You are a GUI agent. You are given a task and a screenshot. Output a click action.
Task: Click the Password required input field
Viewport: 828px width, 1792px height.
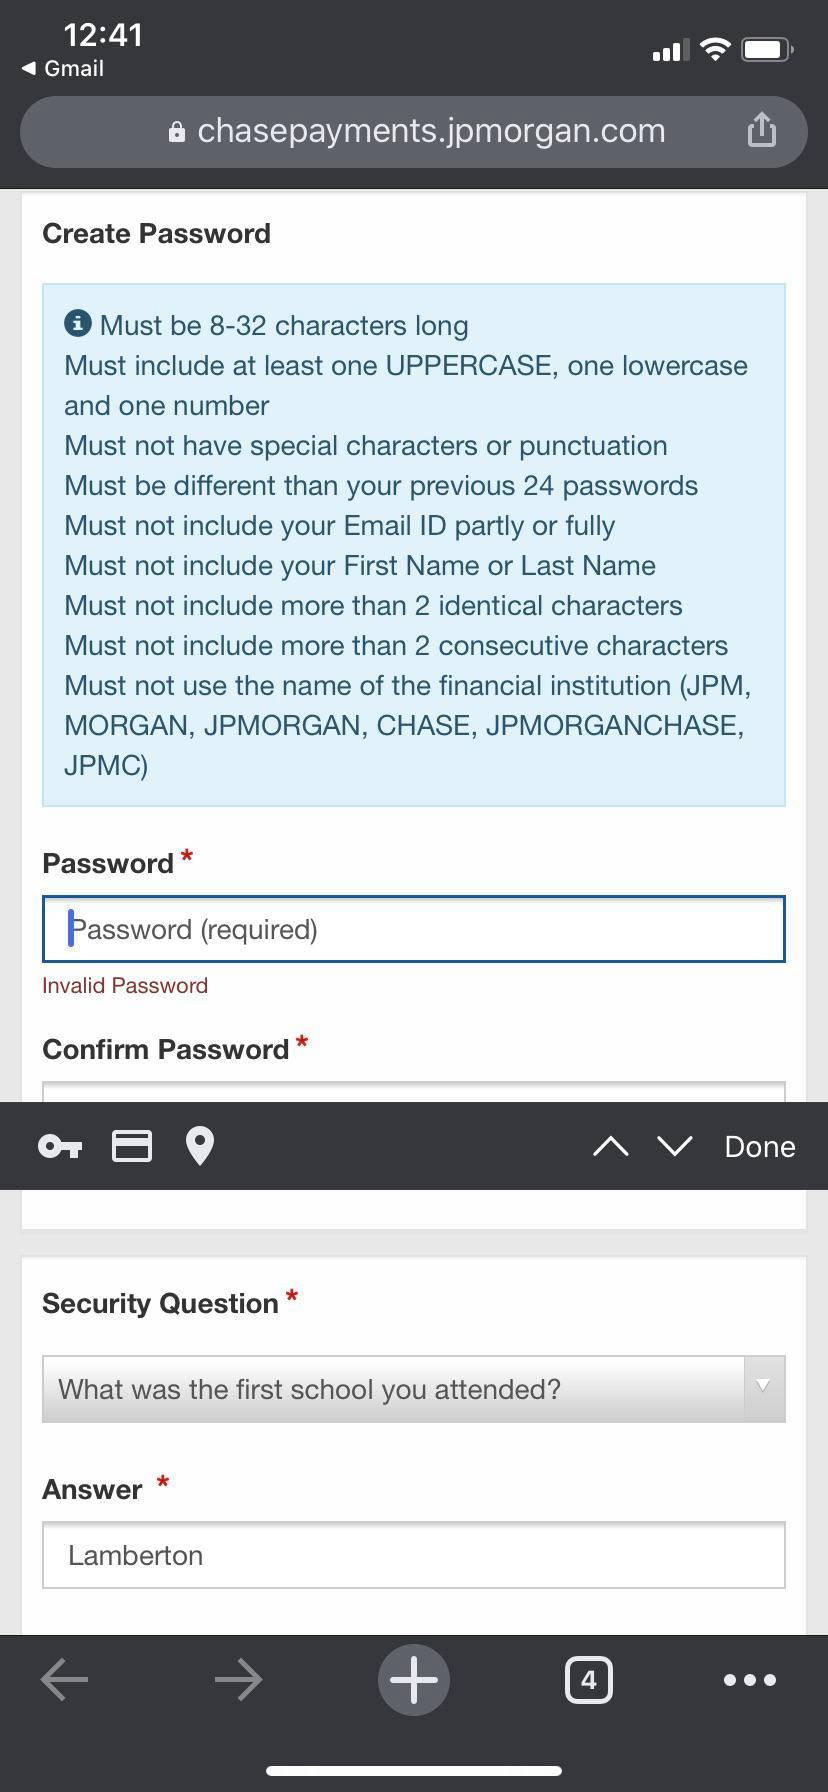(x=413, y=930)
